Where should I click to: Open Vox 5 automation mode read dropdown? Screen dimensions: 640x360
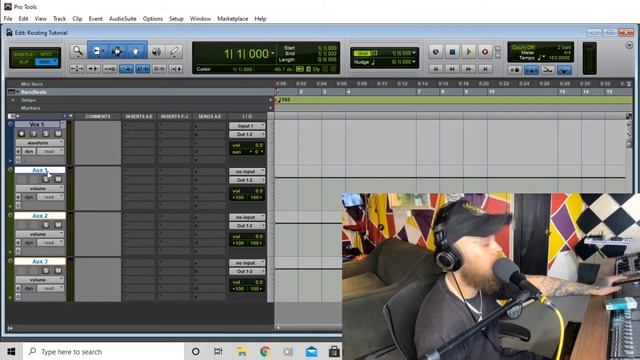click(50, 151)
